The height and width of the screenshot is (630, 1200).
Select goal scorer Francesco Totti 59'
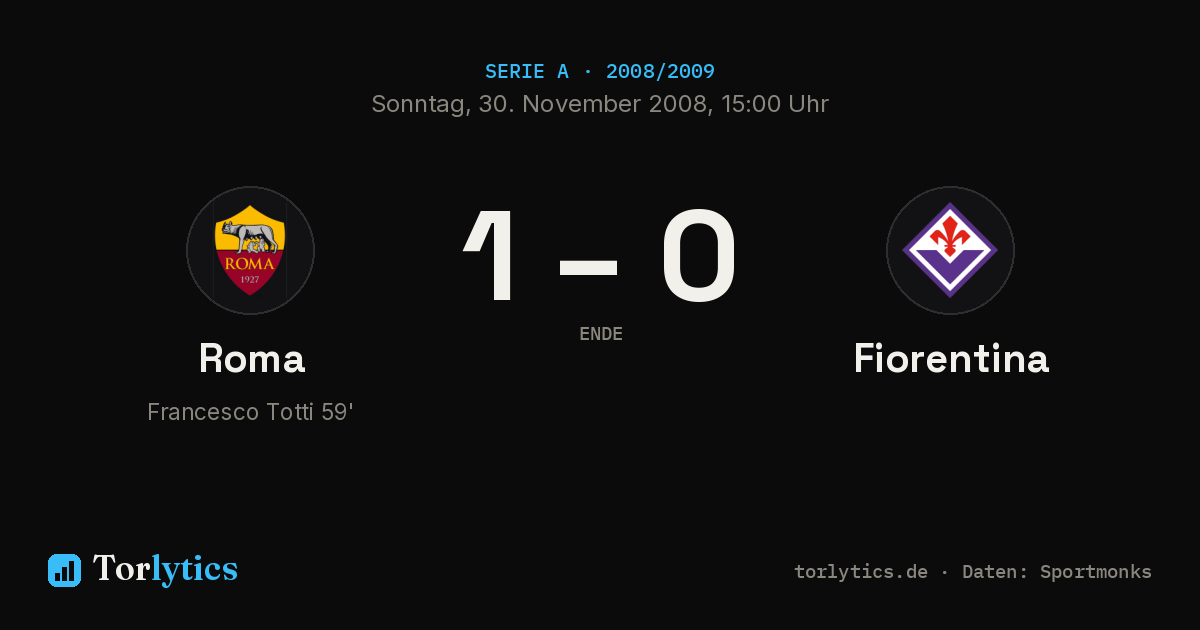[x=250, y=412]
